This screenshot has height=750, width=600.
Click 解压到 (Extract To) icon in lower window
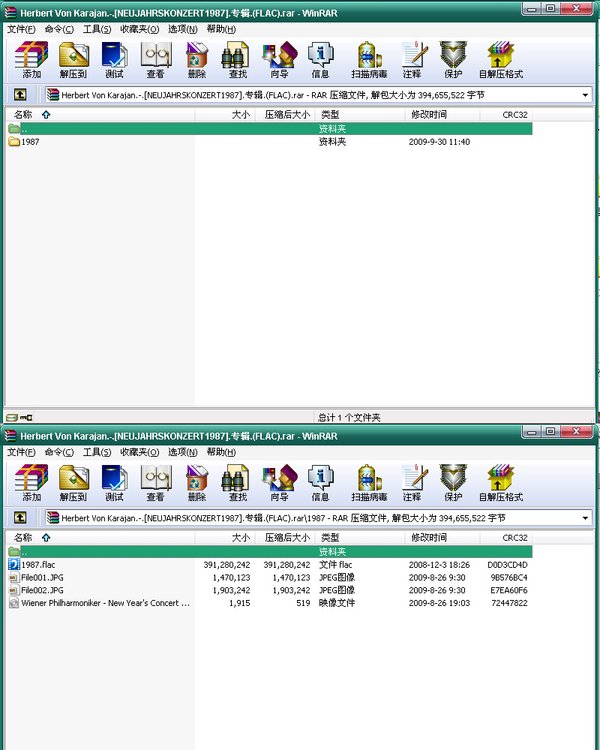(x=73, y=483)
